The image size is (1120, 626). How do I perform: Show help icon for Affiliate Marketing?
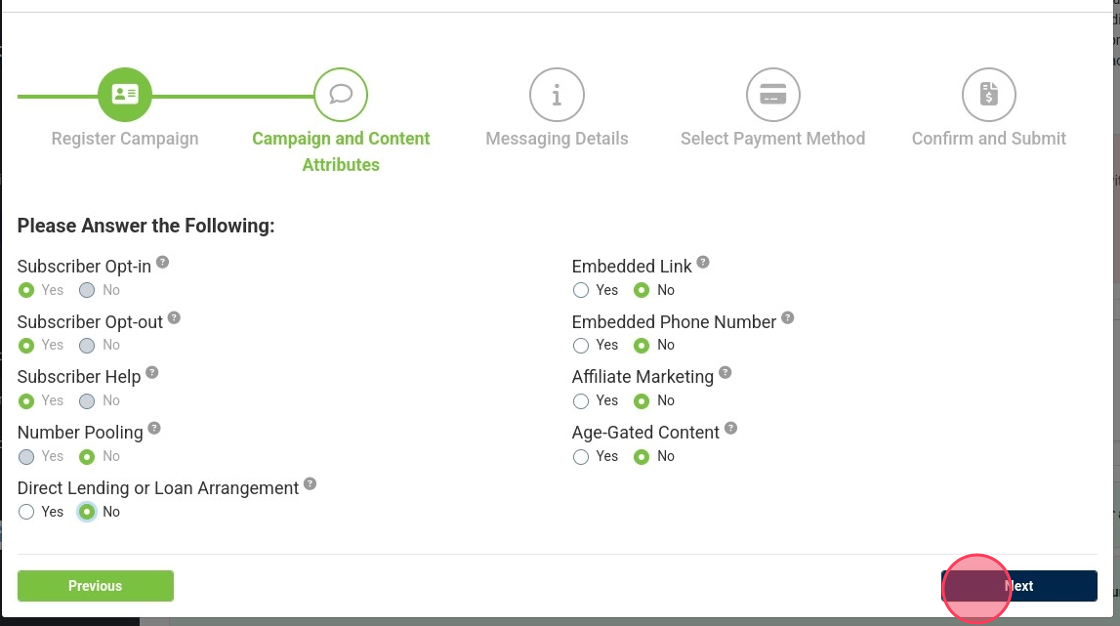coord(725,373)
